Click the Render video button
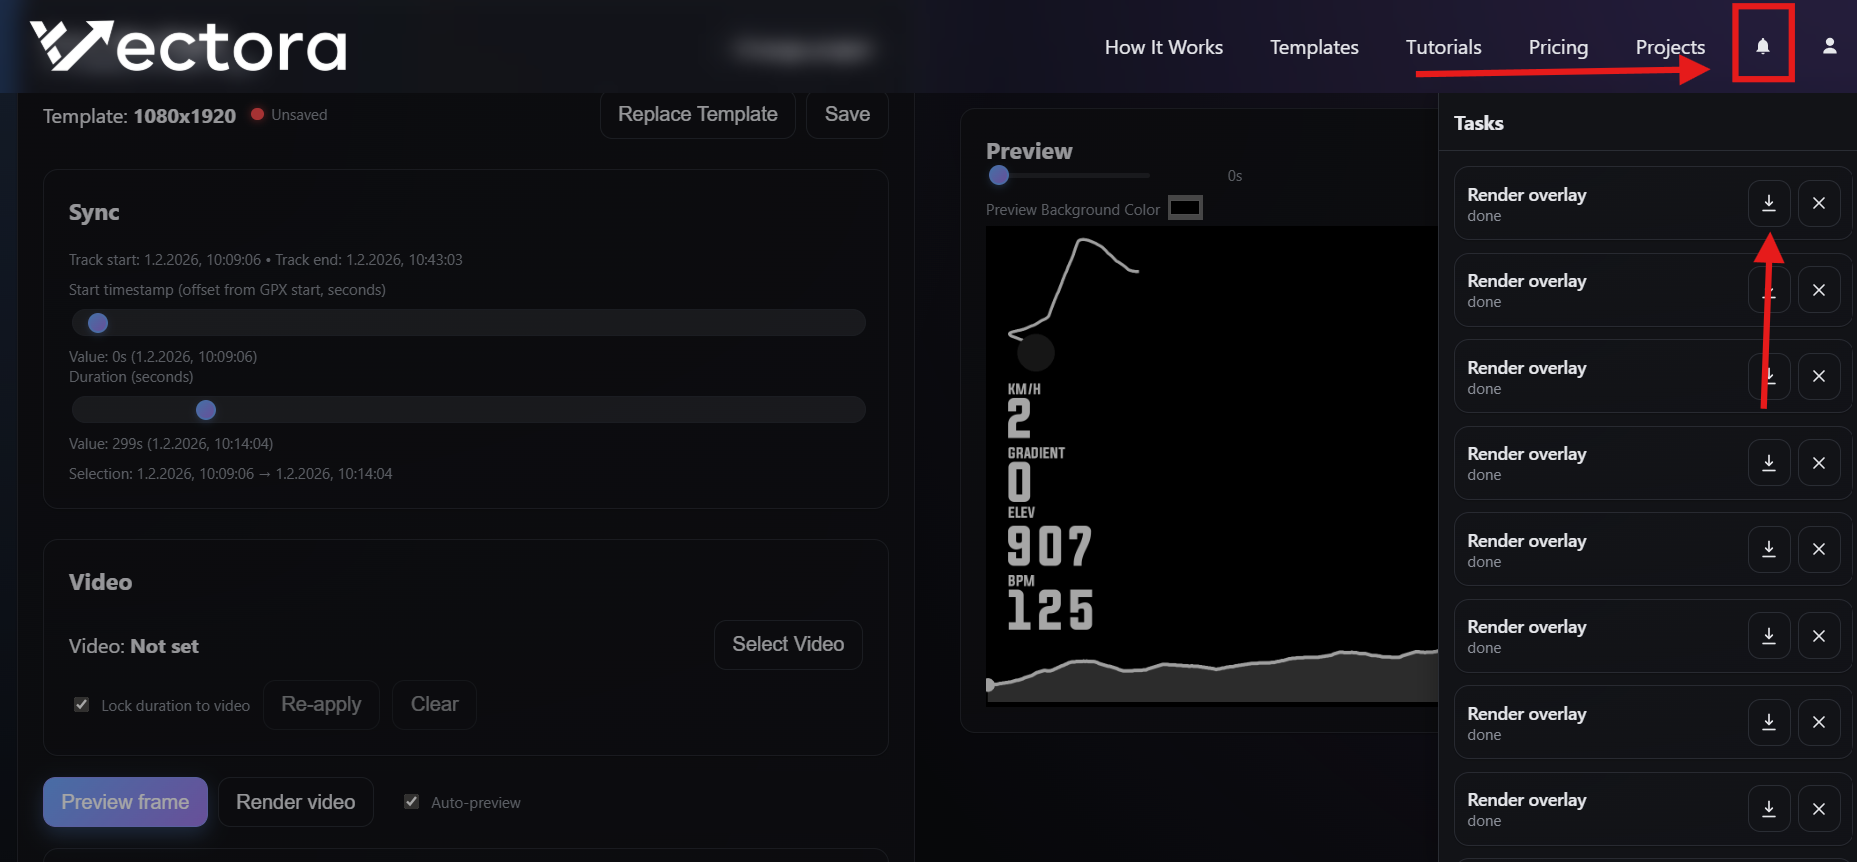 295,802
